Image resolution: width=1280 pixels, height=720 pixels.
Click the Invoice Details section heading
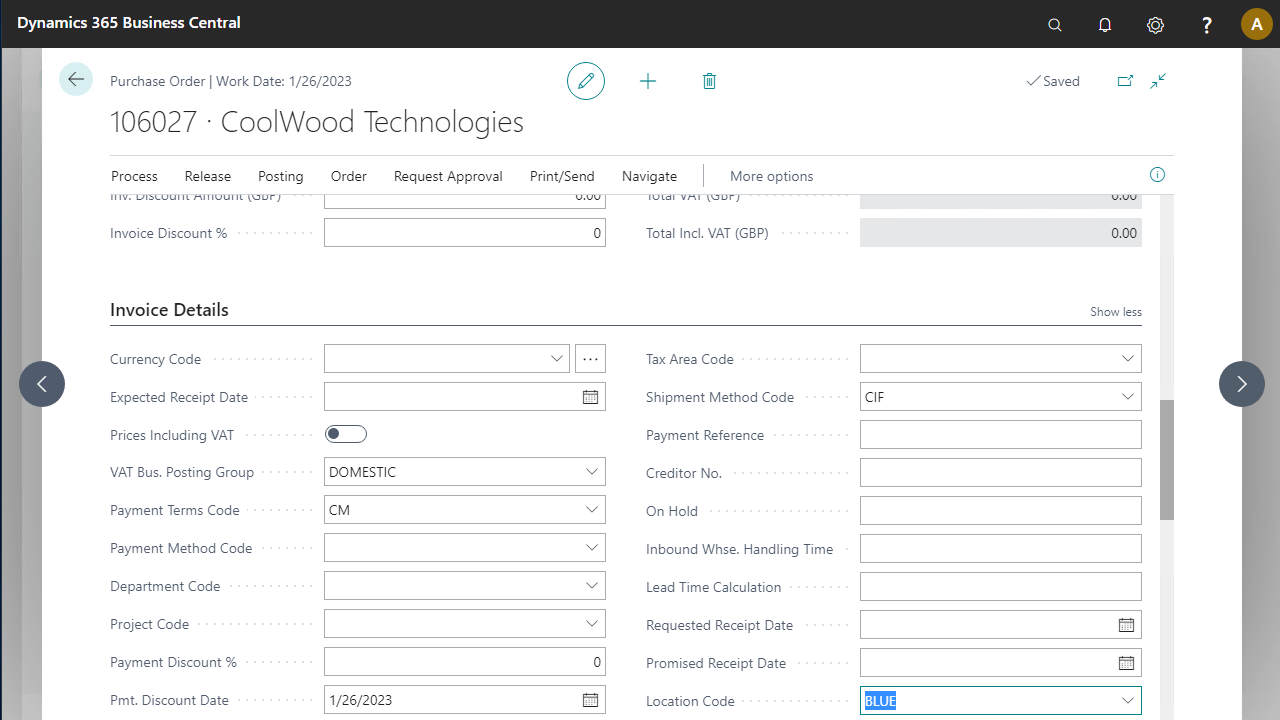coord(169,310)
